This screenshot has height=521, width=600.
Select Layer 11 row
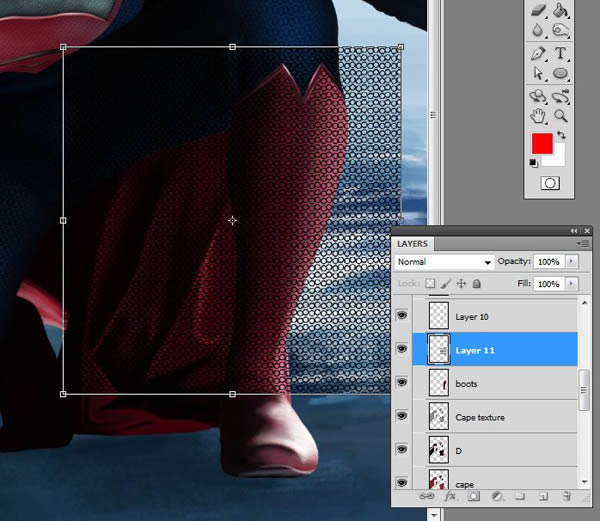[494, 349]
